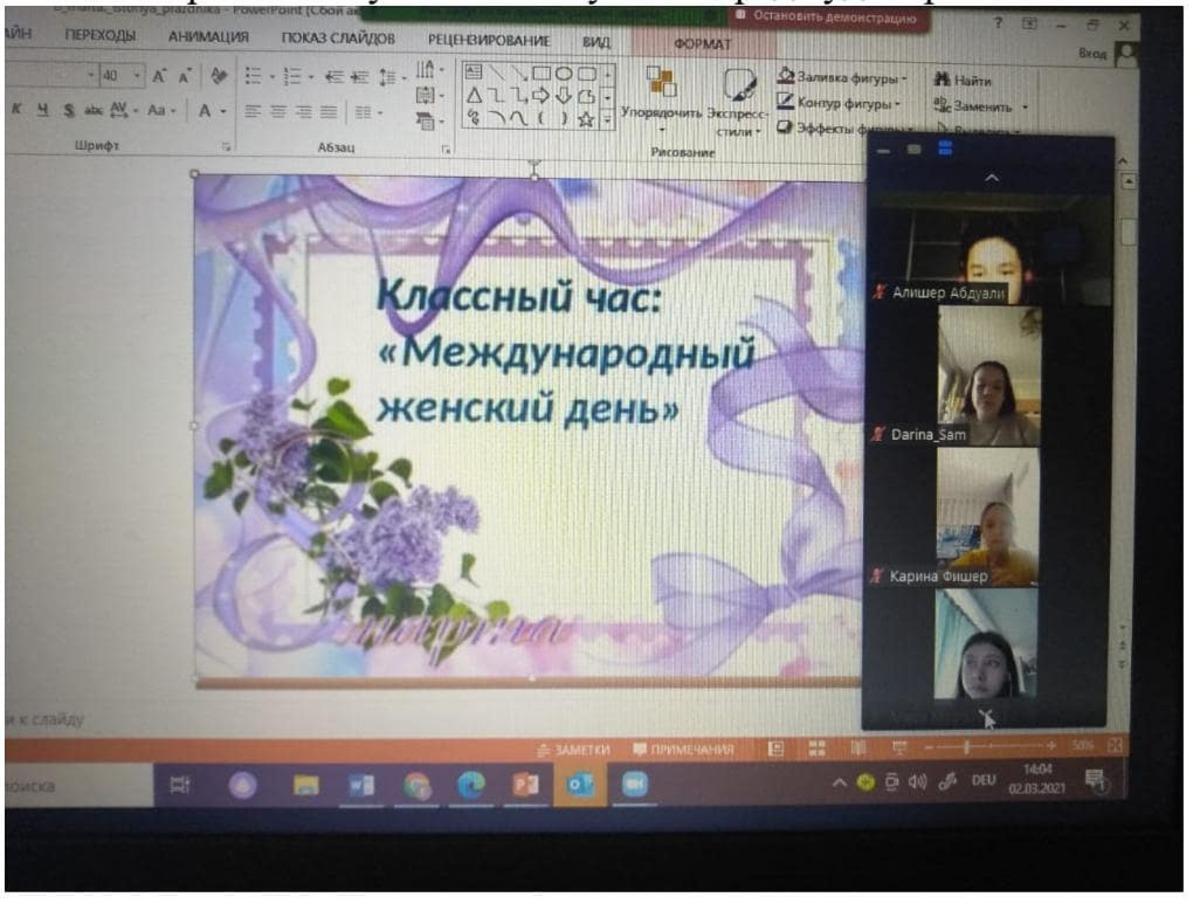This screenshot has width=1200, height=904.
Task: Toggle underline text formatting
Action: pos(42,111)
